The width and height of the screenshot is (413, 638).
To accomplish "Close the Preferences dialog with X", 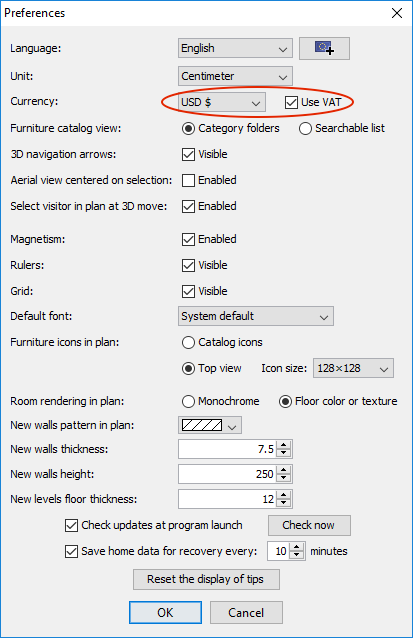I will (x=397, y=13).
